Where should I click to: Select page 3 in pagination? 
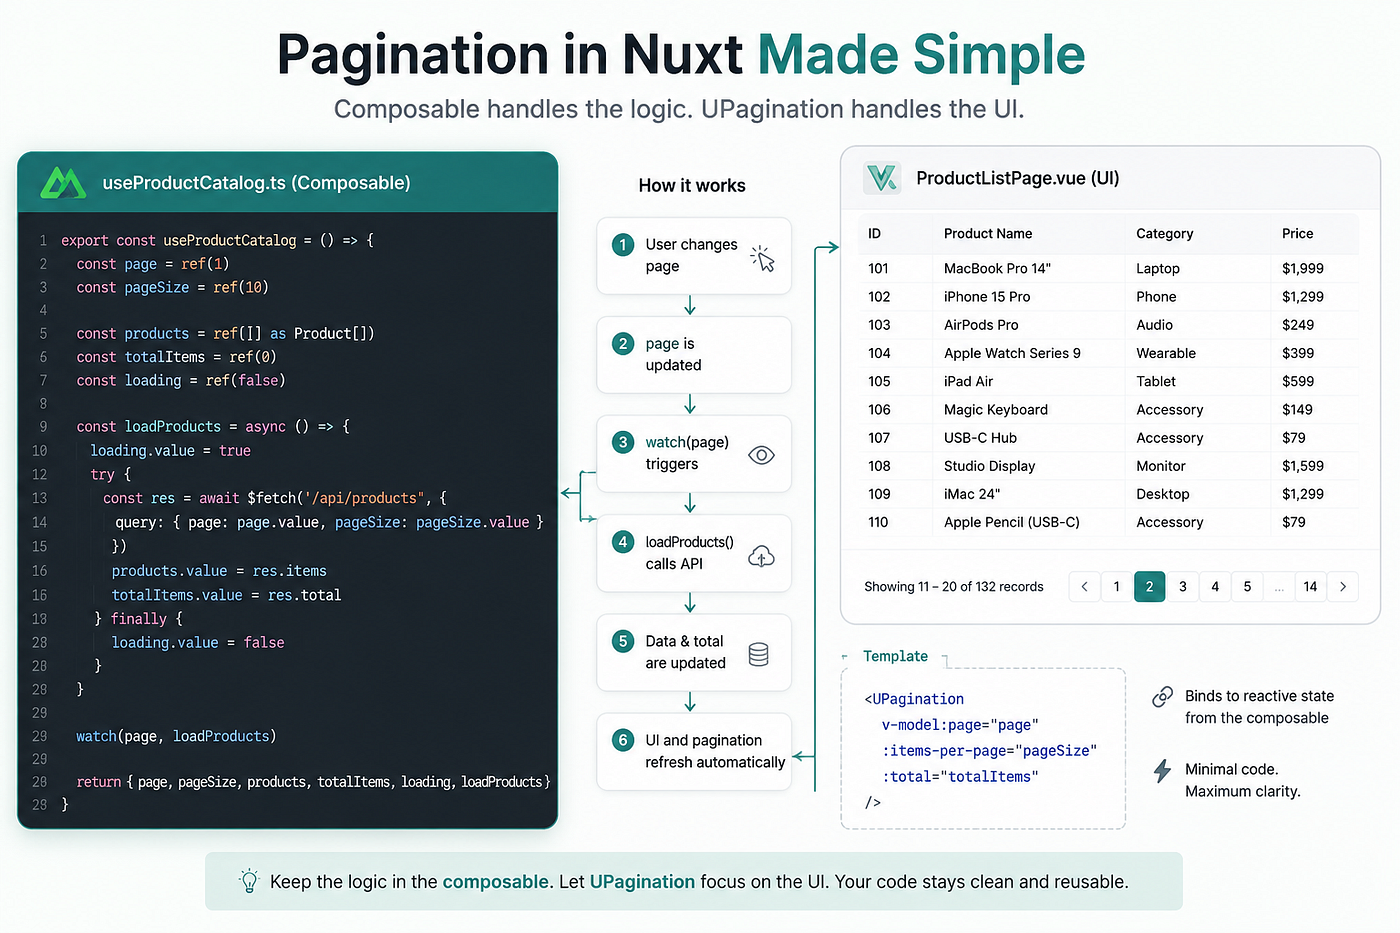(1183, 587)
